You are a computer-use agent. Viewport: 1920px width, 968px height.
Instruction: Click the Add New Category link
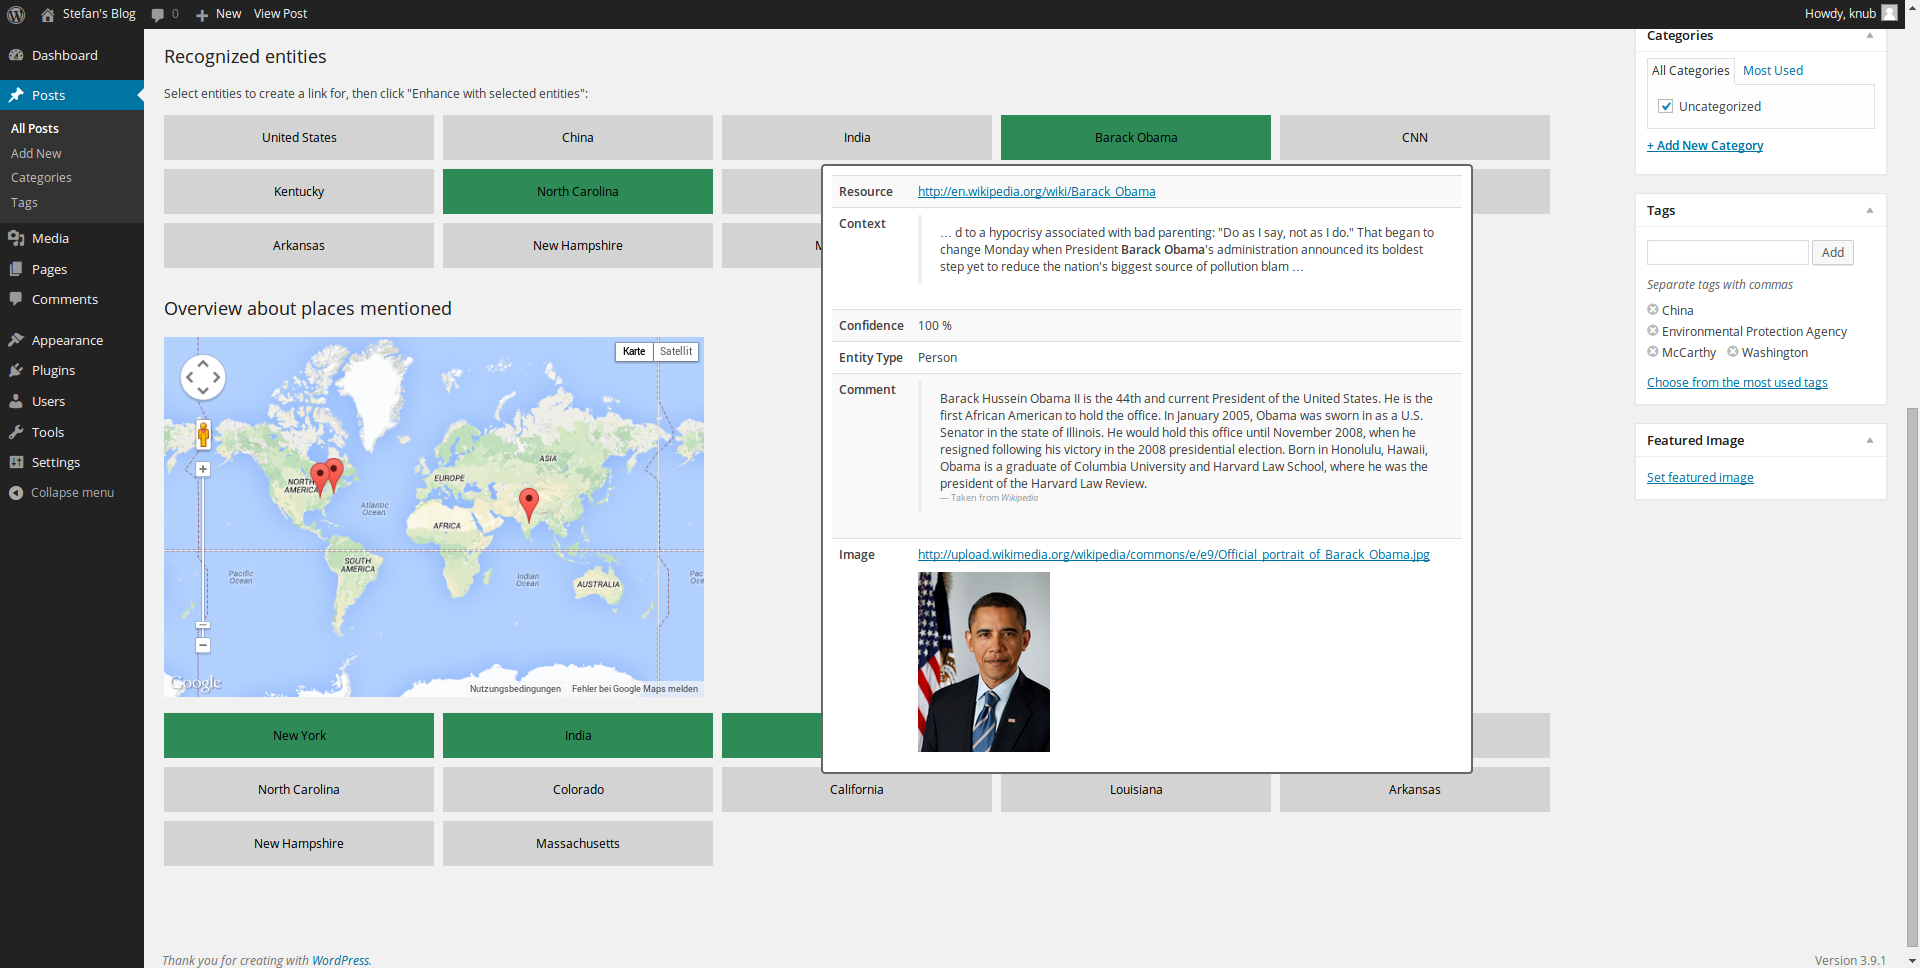[x=1705, y=145]
